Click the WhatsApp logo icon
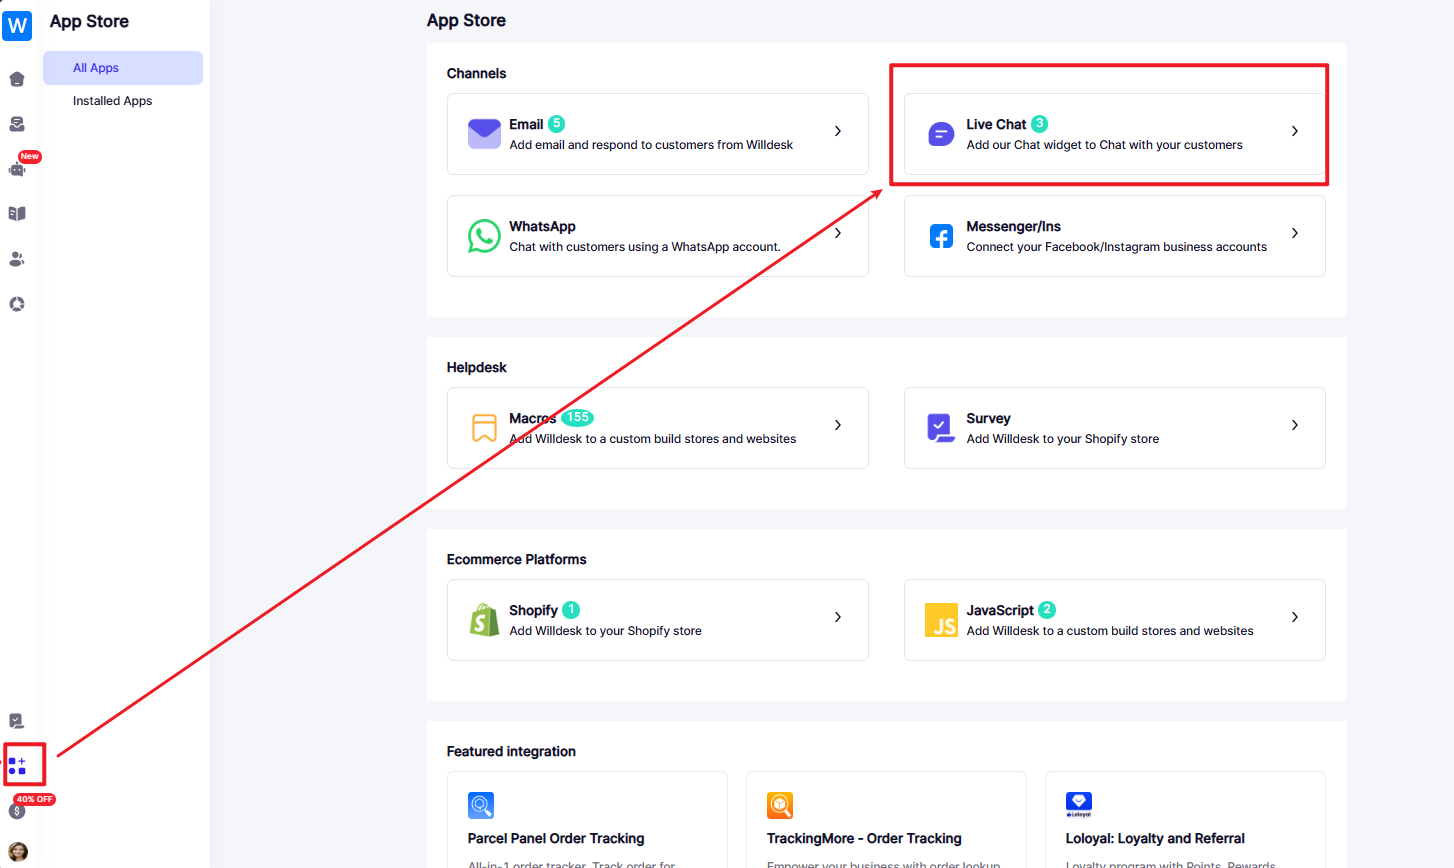Image resolution: width=1454 pixels, height=868 pixels. [x=484, y=236]
